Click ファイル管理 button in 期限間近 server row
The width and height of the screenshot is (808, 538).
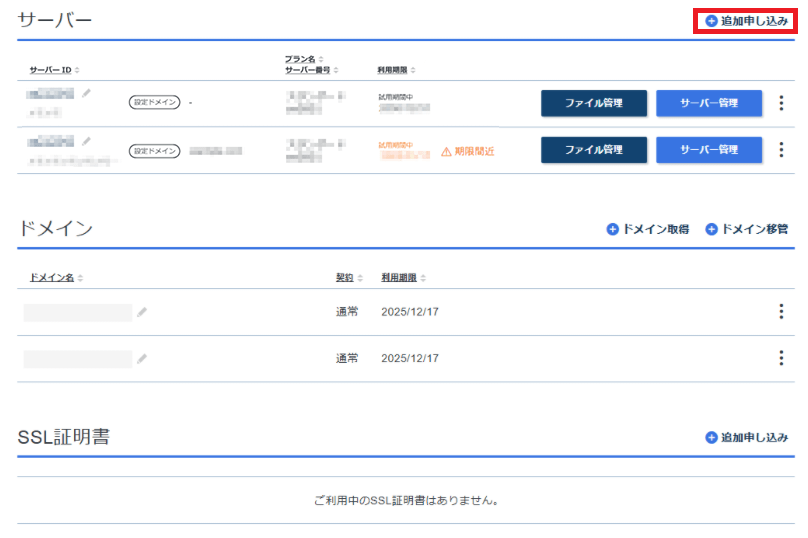coord(594,150)
